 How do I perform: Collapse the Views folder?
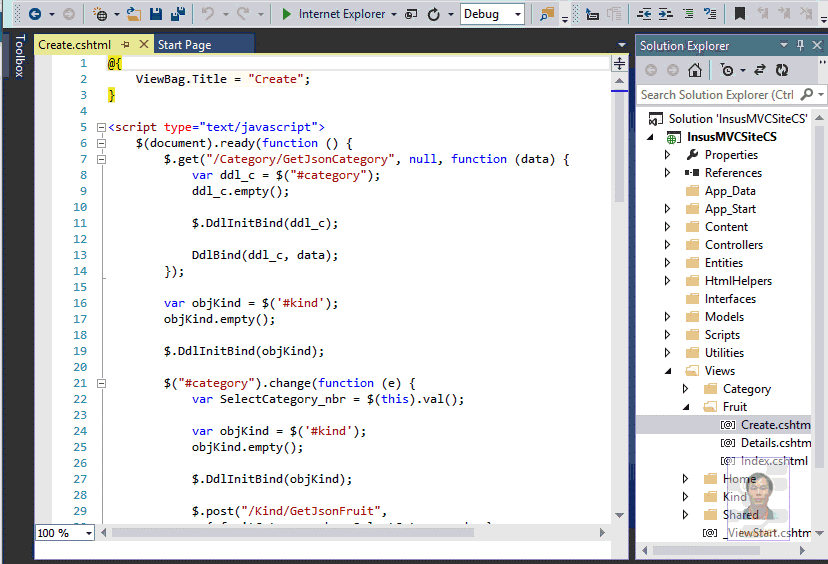pos(668,371)
